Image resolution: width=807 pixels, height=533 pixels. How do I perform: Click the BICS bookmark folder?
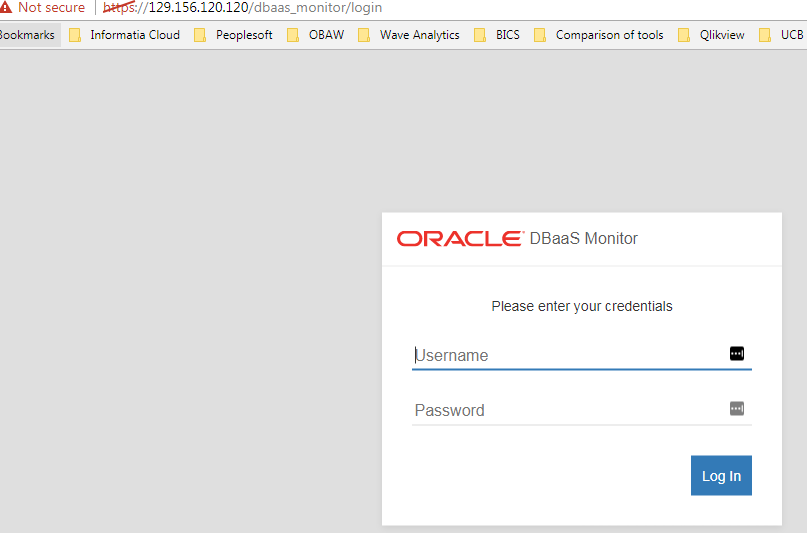(x=497, y=35)
